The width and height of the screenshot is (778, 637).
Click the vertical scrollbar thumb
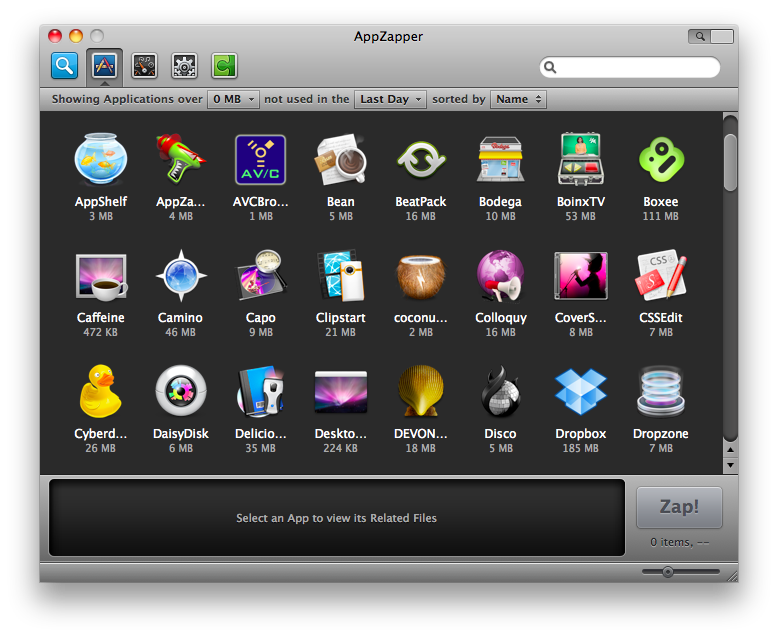click(730, 162)
